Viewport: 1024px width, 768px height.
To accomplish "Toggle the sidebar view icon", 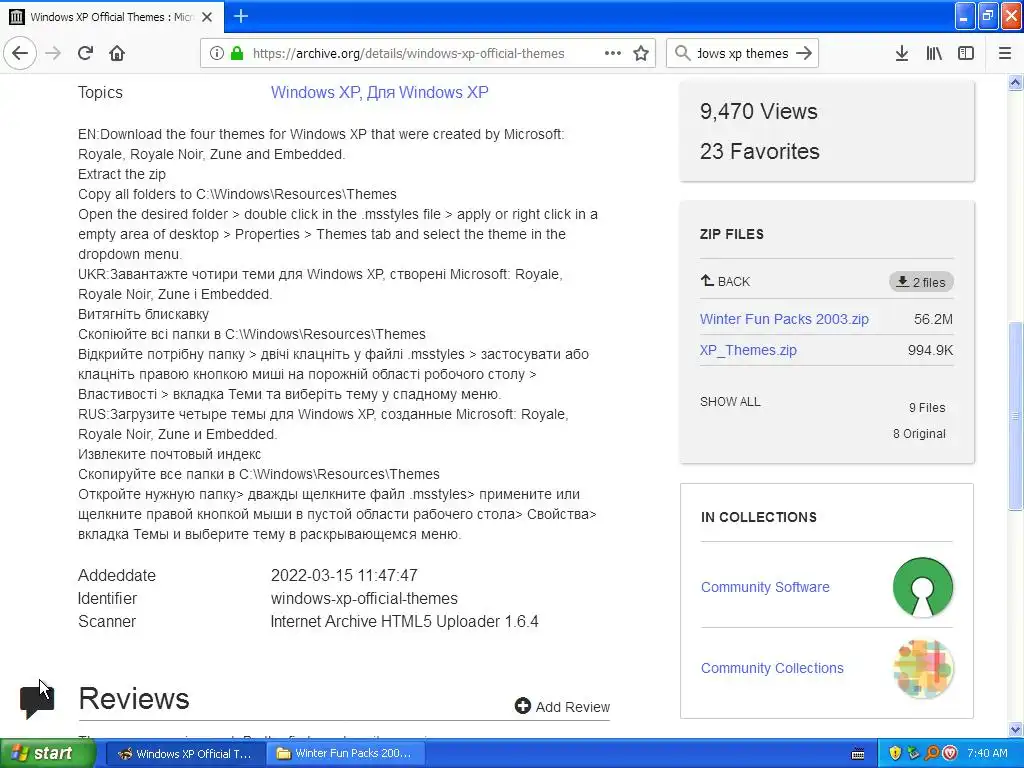I will coord(966,53).
